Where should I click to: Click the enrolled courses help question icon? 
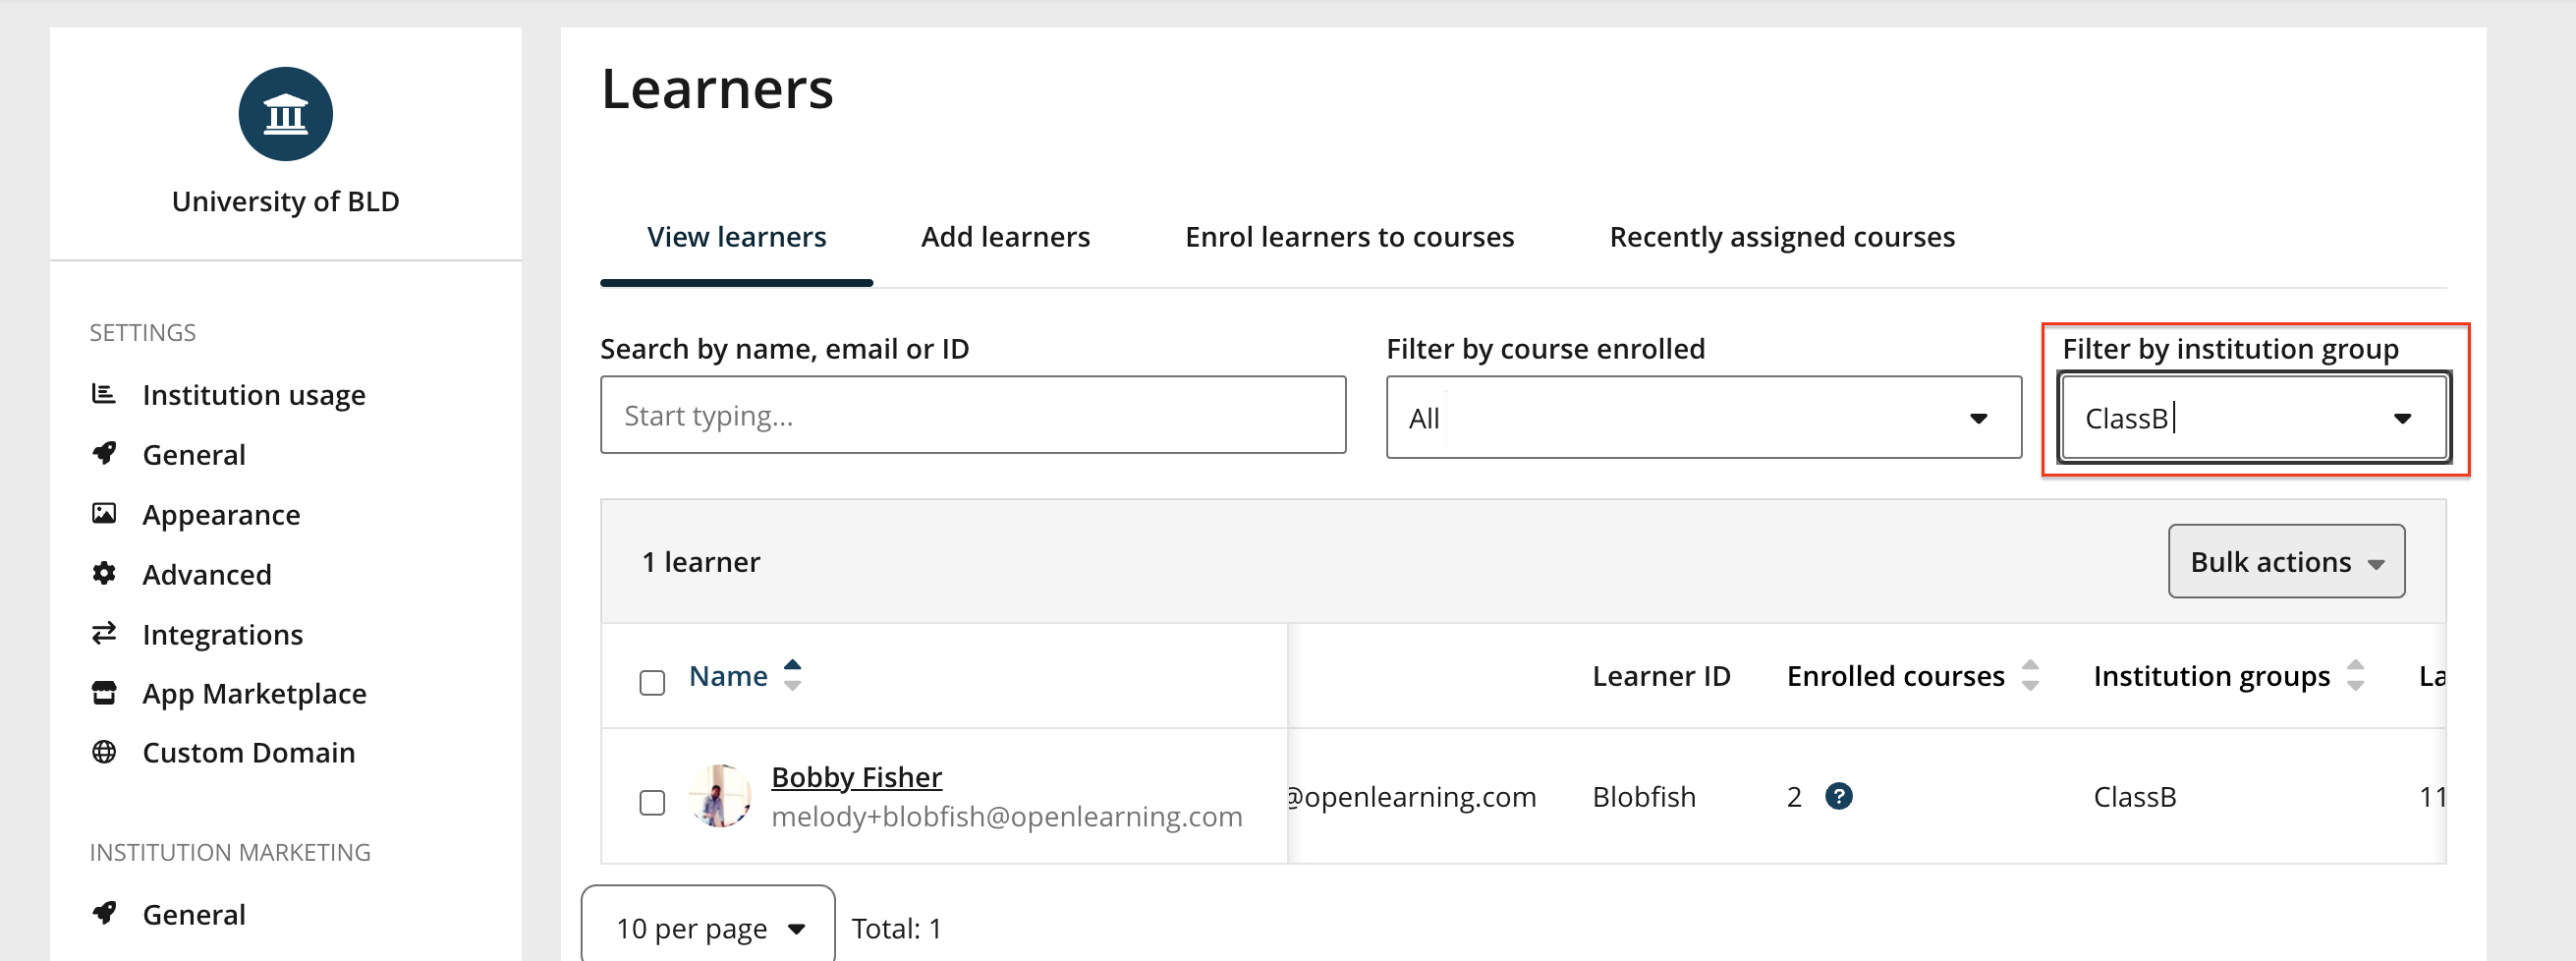pyautogui.click(x=1838, y=796)
